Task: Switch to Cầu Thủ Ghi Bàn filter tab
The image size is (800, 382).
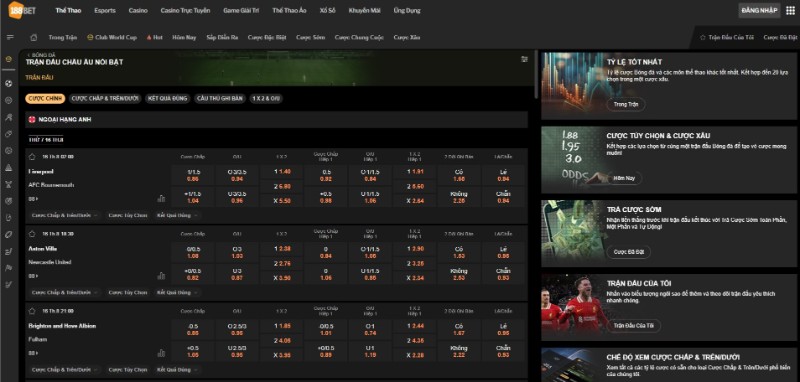Action: (219, 98)
